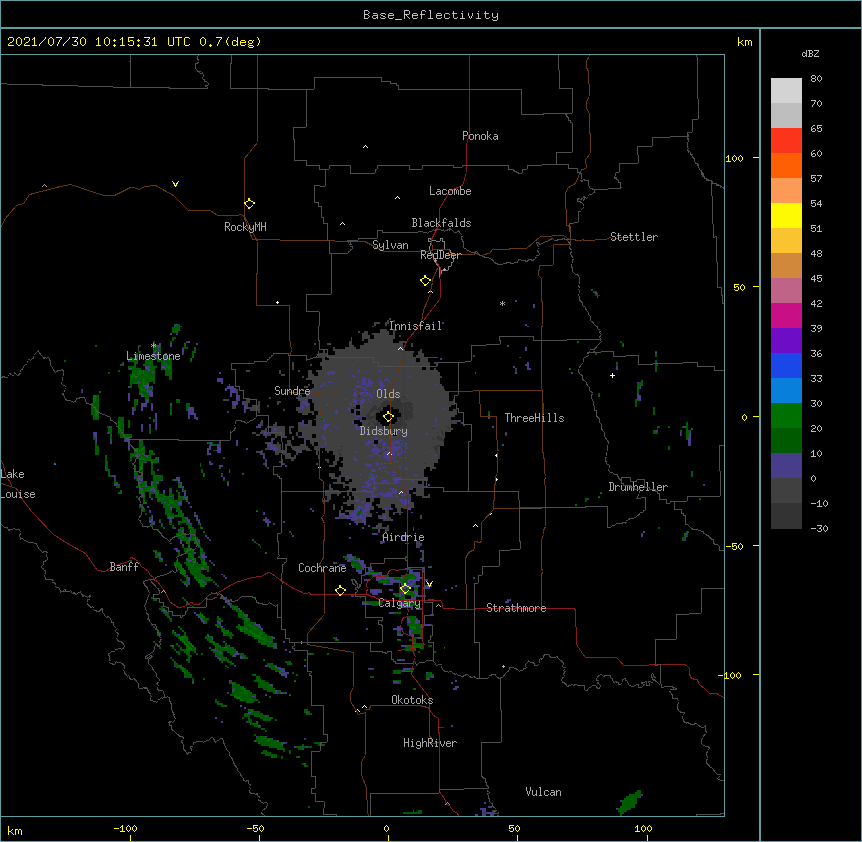The width and height of the screenshot is (862, 842).
Task: Click the km unit label at top right
Action: tap(745, 42)
